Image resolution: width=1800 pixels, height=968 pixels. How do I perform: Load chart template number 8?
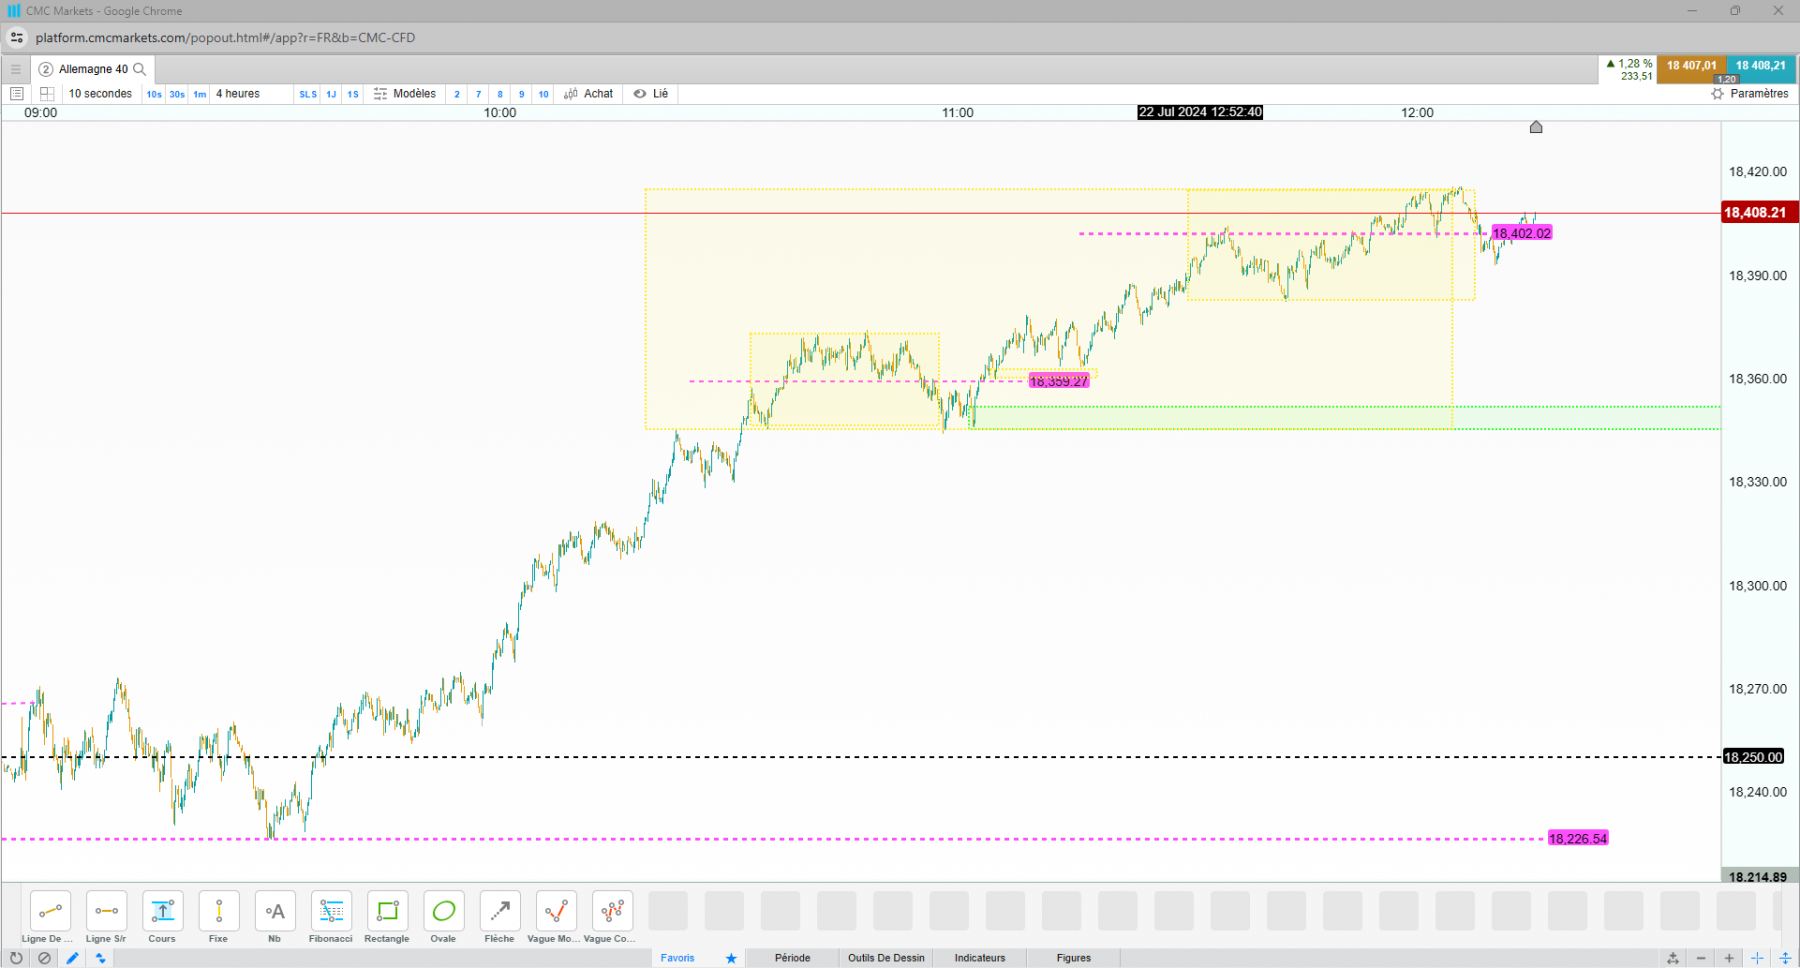click(x=500, y=94)
